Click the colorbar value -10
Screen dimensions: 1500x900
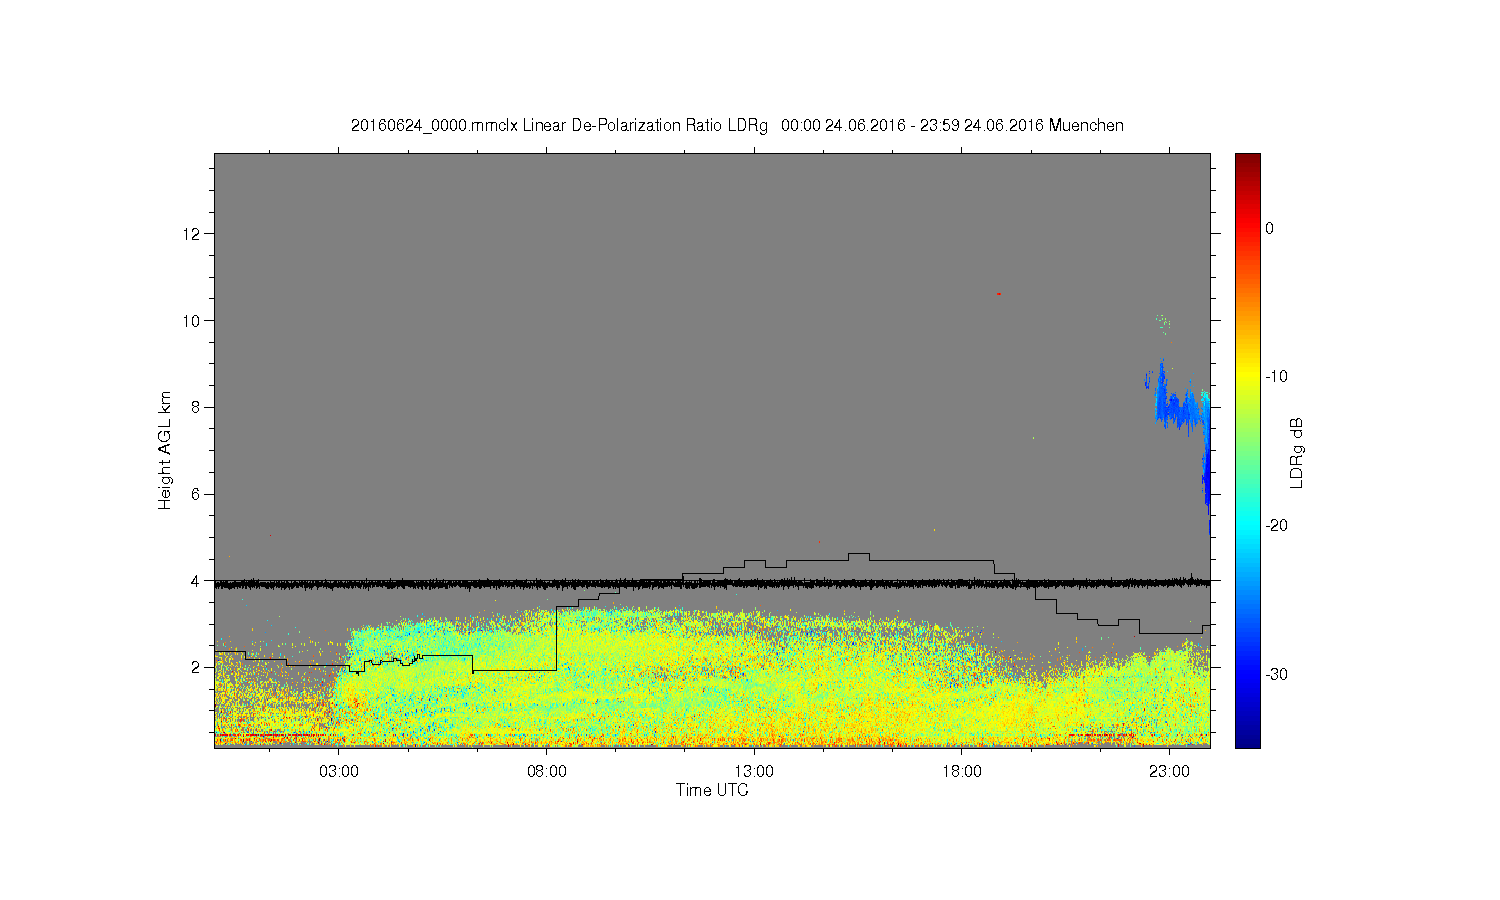pyautogui.click(x=1276, y=377)
